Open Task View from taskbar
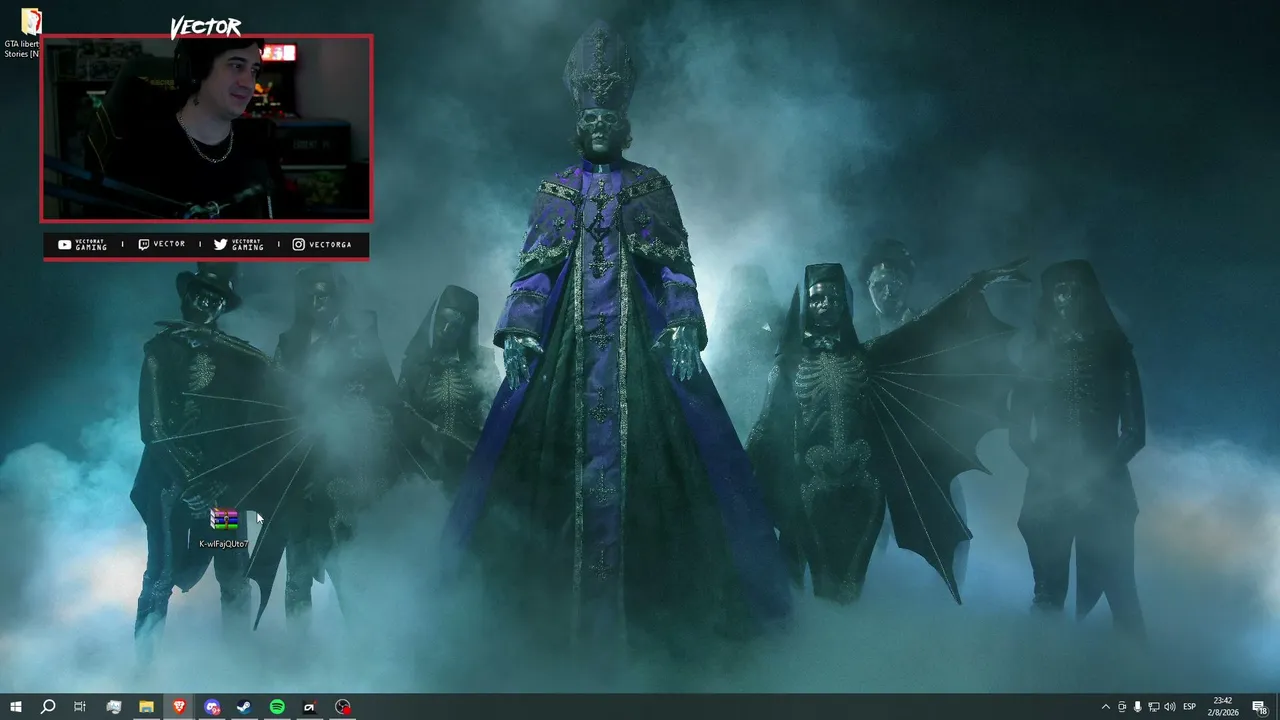This screenshot has width=1280, height=720. click(x=80, y=707)
